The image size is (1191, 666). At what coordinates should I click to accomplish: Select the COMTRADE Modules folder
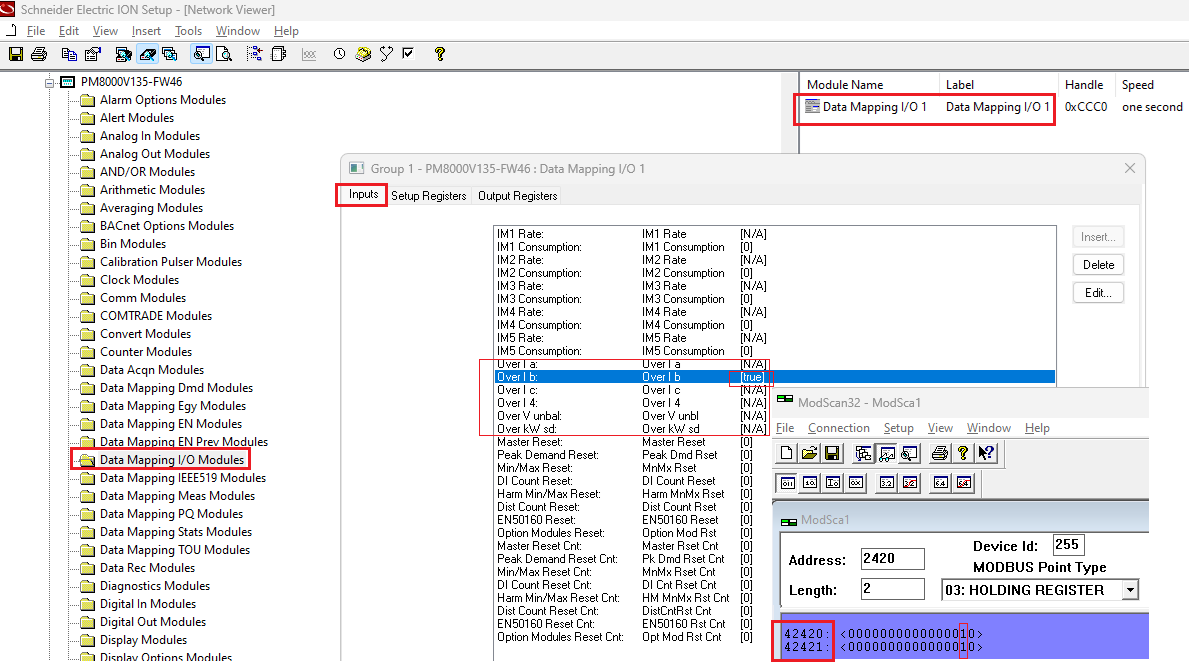pos(156,316)
